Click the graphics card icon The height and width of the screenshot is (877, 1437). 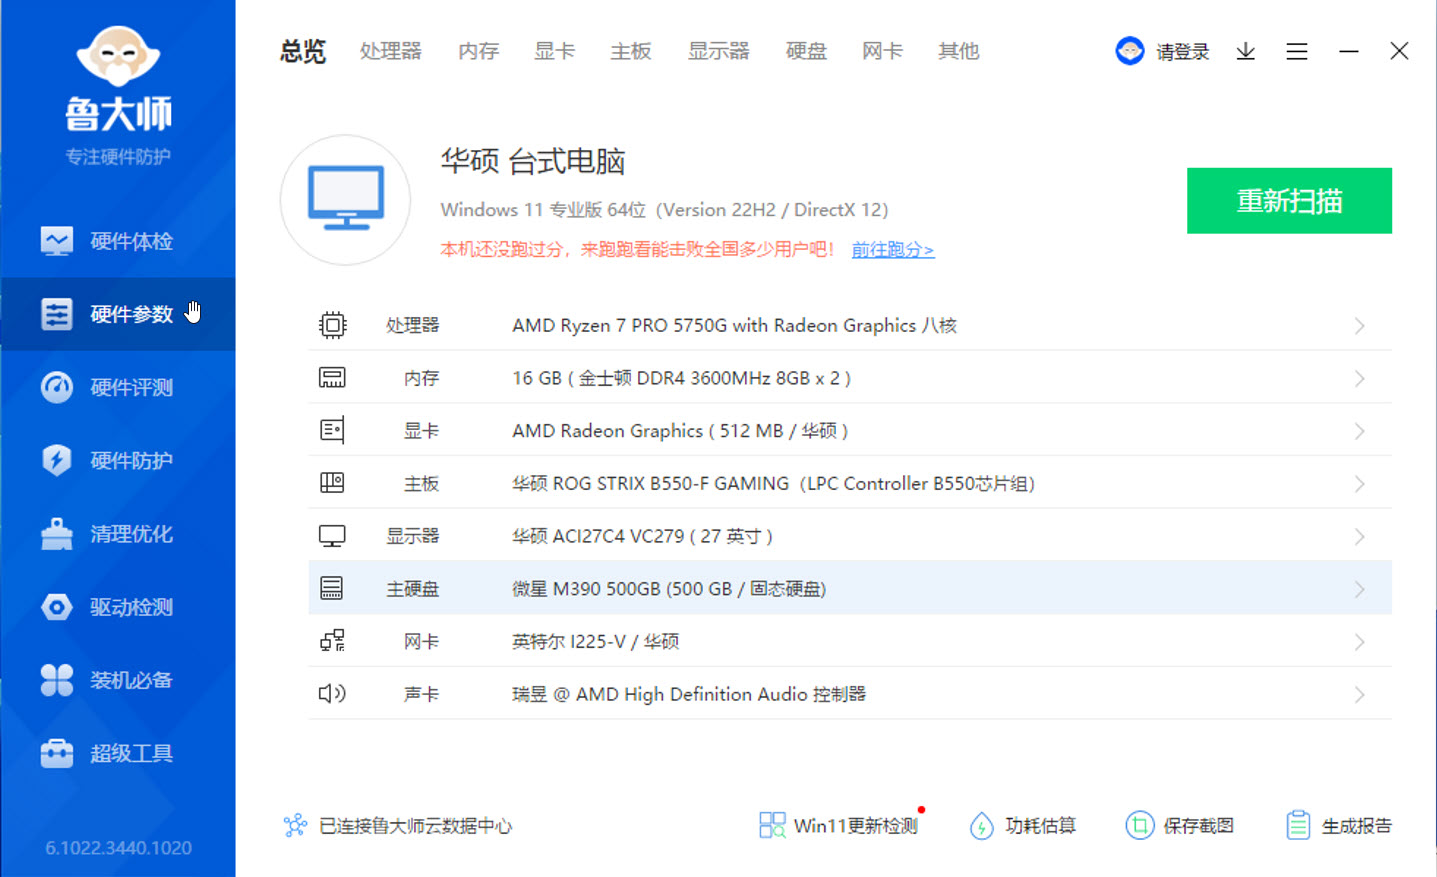332,430
